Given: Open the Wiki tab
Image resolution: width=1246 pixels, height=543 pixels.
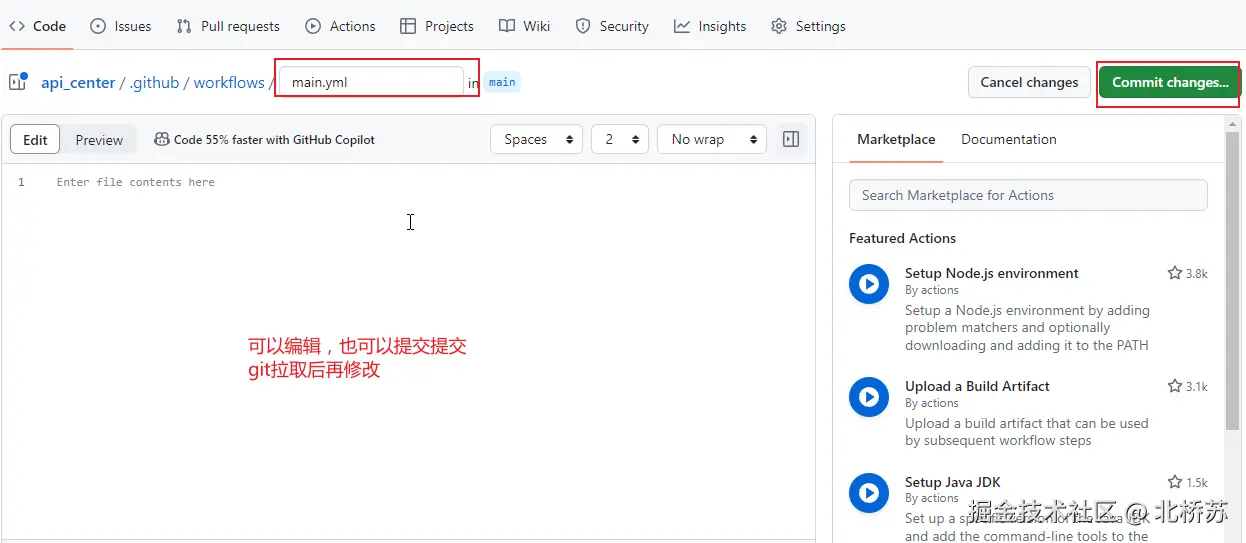Looking at the screenshot, I should (525, 26).
